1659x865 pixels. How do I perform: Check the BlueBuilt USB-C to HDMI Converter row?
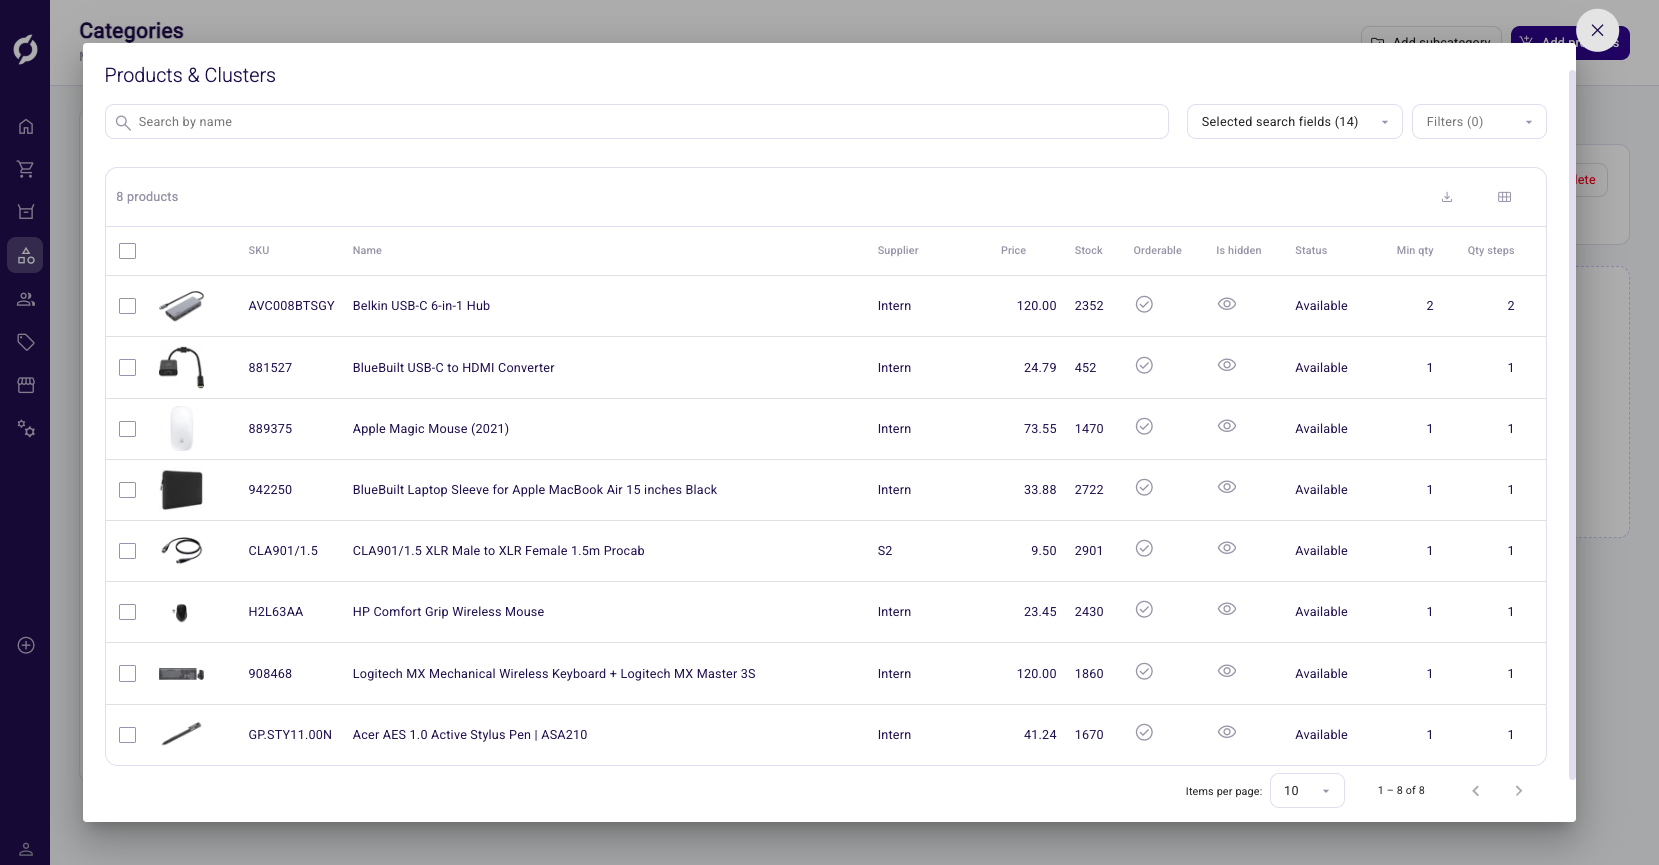point(127,368)
